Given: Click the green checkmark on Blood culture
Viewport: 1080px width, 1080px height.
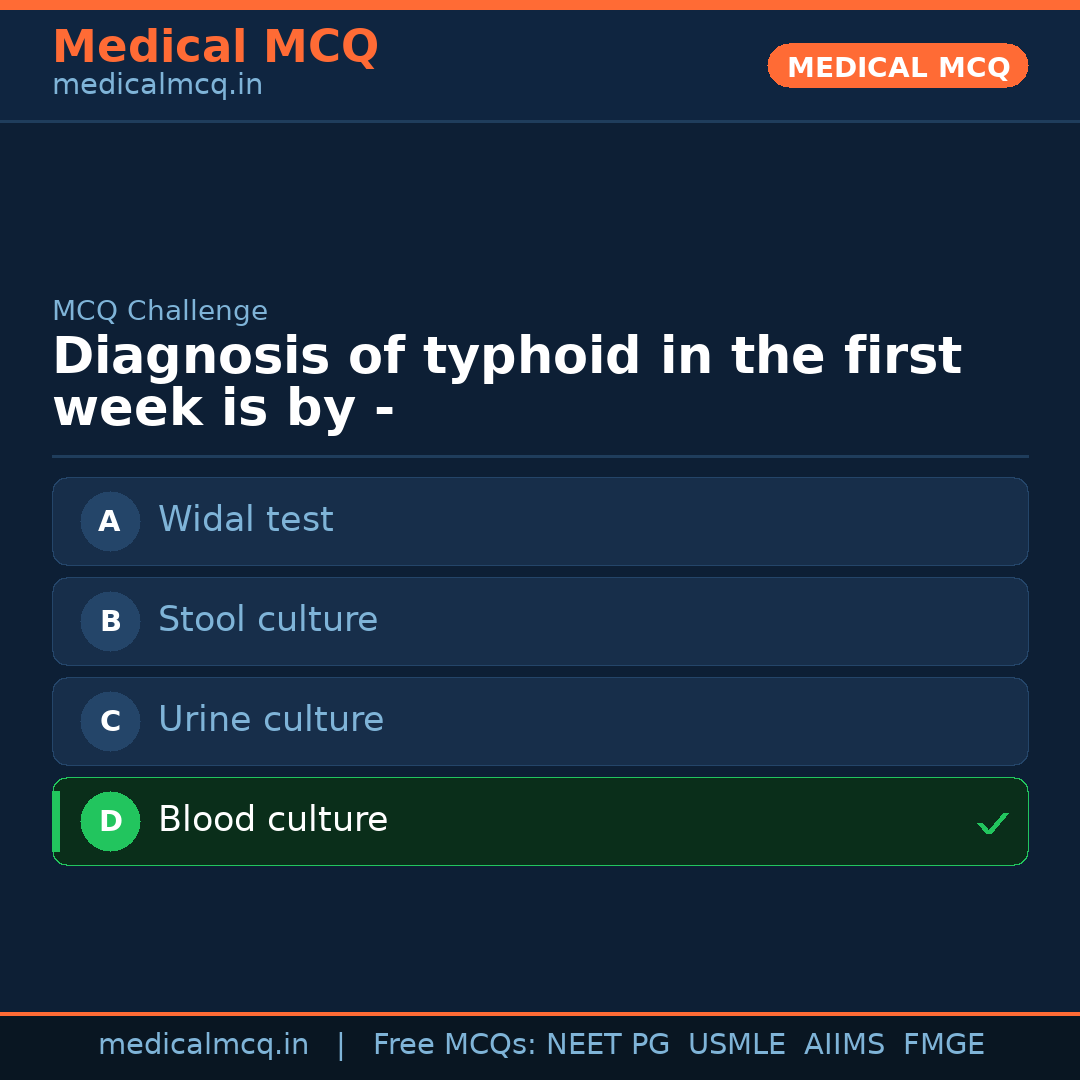Looking at the screenshot, I should [993, 822].
